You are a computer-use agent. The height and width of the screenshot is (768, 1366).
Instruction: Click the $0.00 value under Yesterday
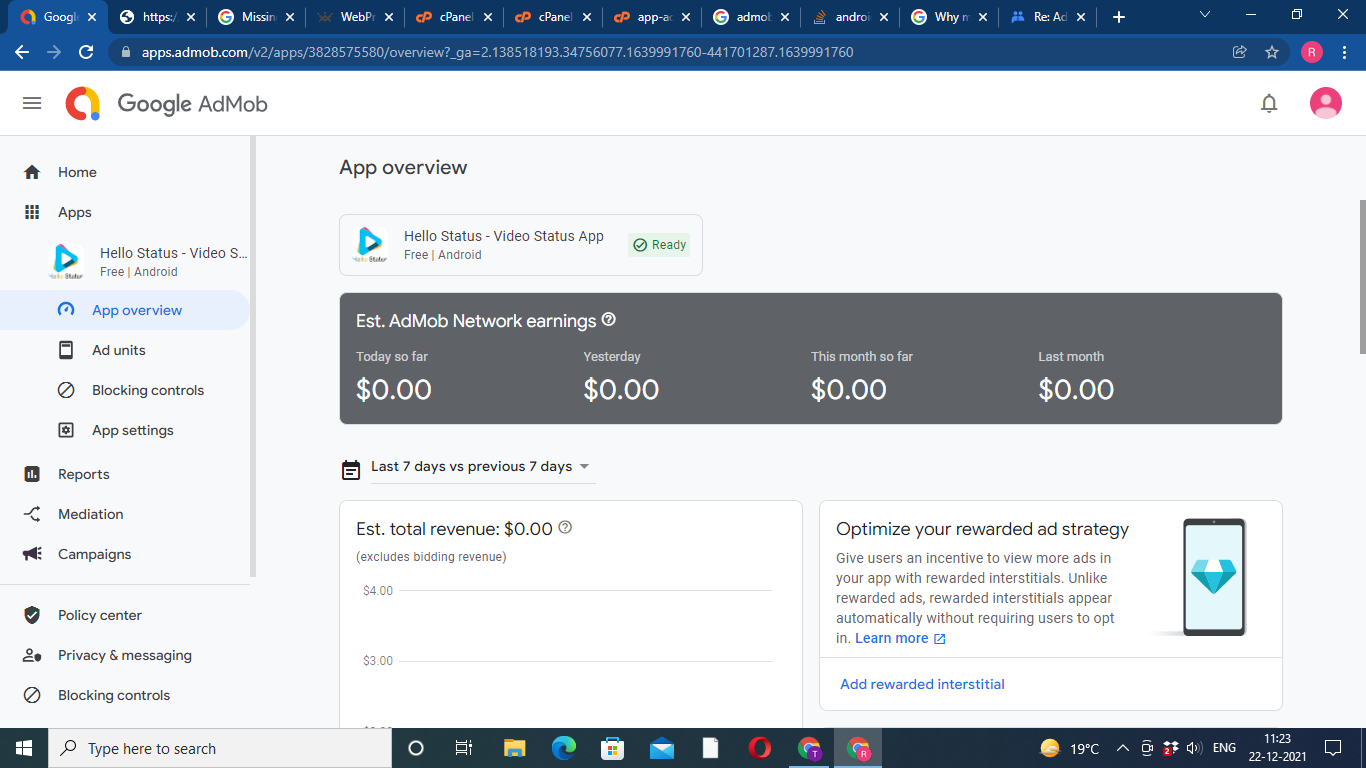[621, 389]
